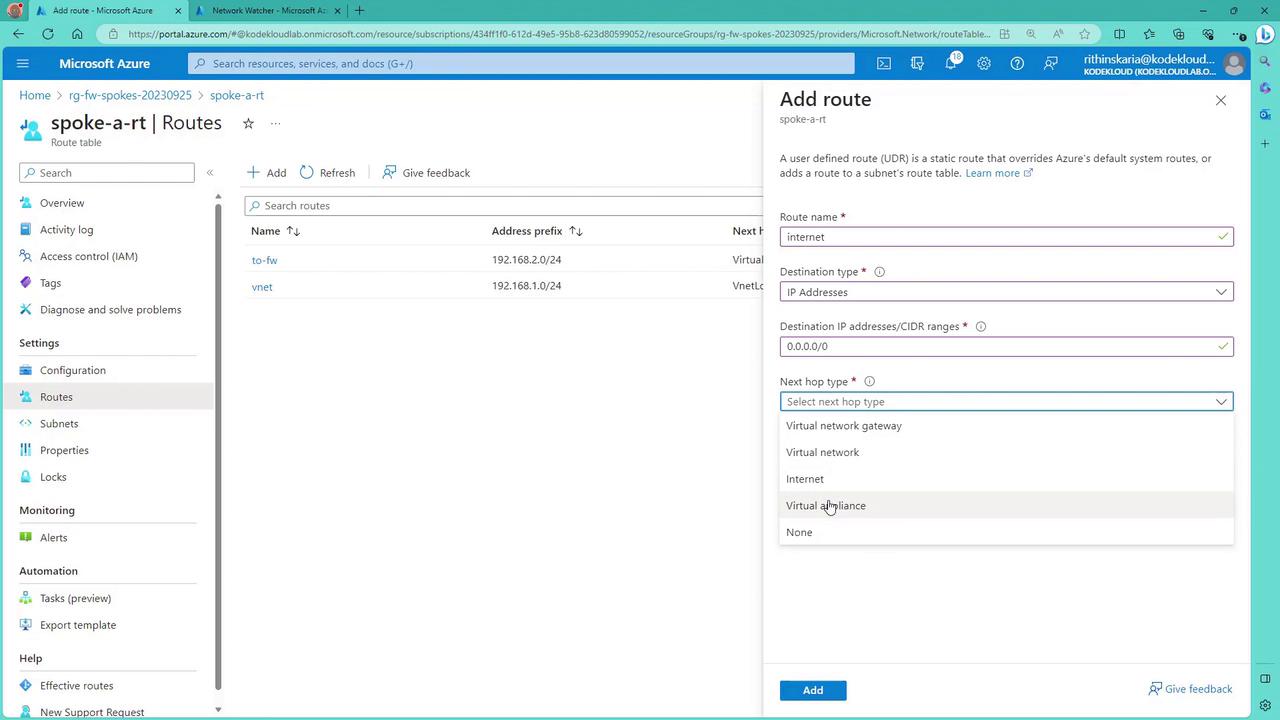Open the notifications bell icon

tap(951, 63)
